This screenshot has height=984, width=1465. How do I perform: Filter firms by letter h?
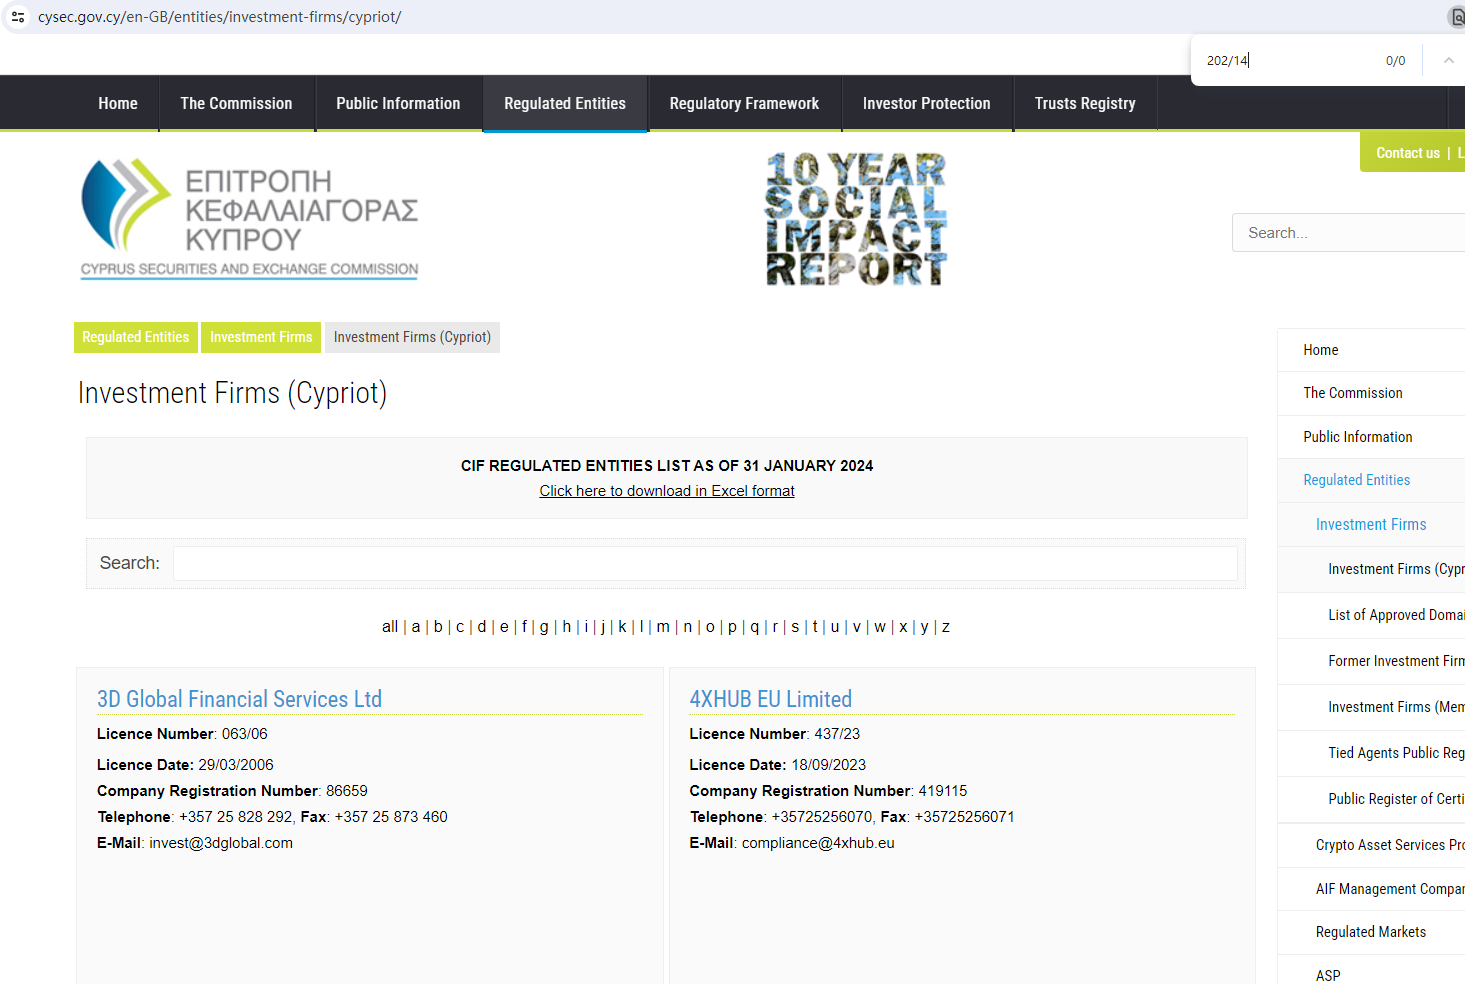point(567,627)
